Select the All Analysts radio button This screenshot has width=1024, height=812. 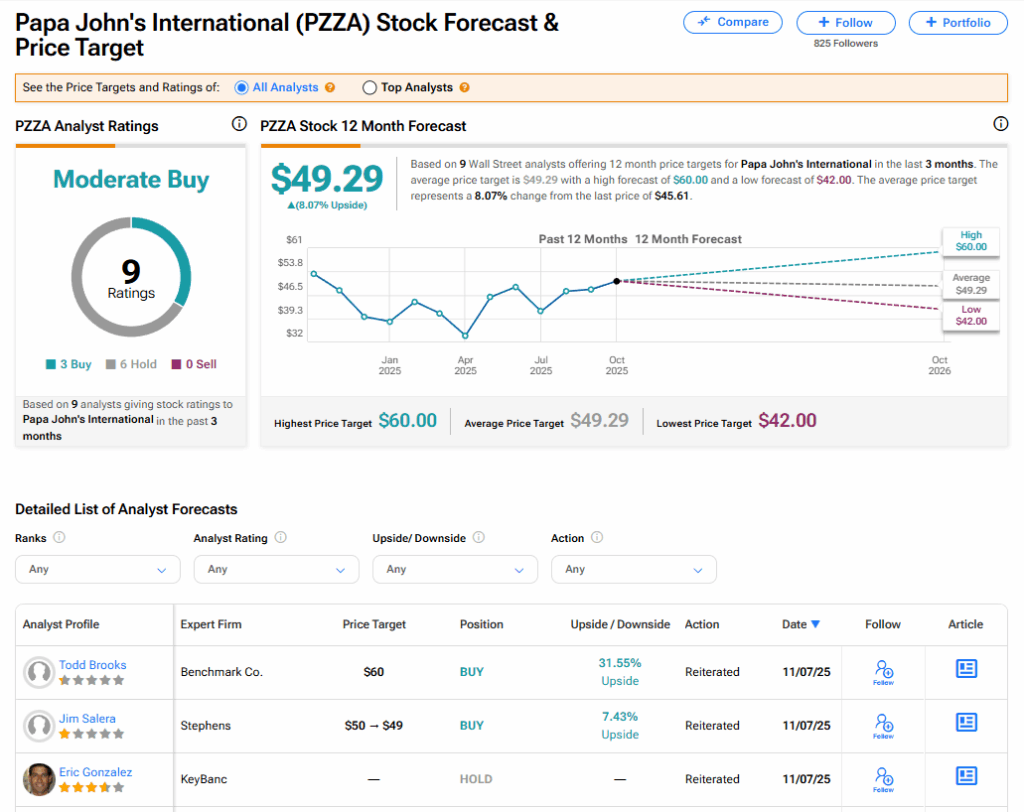point(241,88)
